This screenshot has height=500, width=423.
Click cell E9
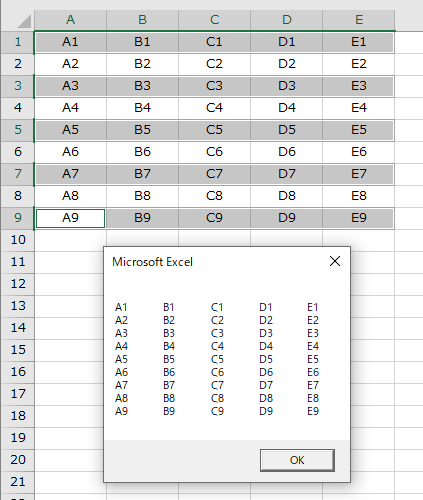359,218
